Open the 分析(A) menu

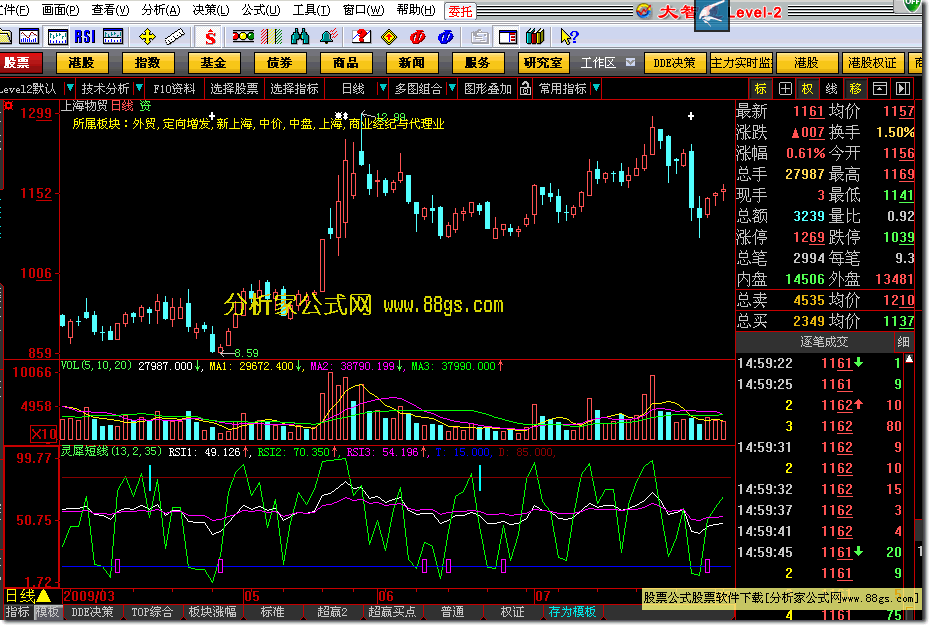pos(160,10)
